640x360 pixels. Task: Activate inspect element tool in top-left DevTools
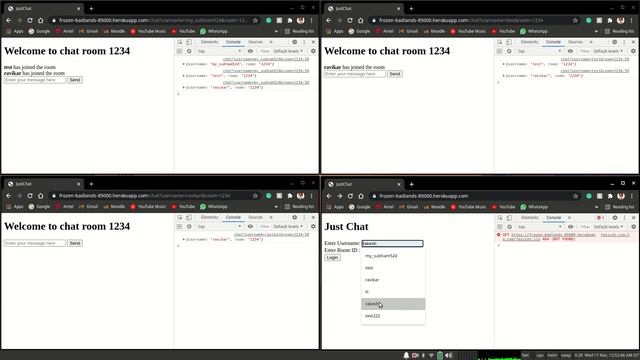[x=180, y=42]
